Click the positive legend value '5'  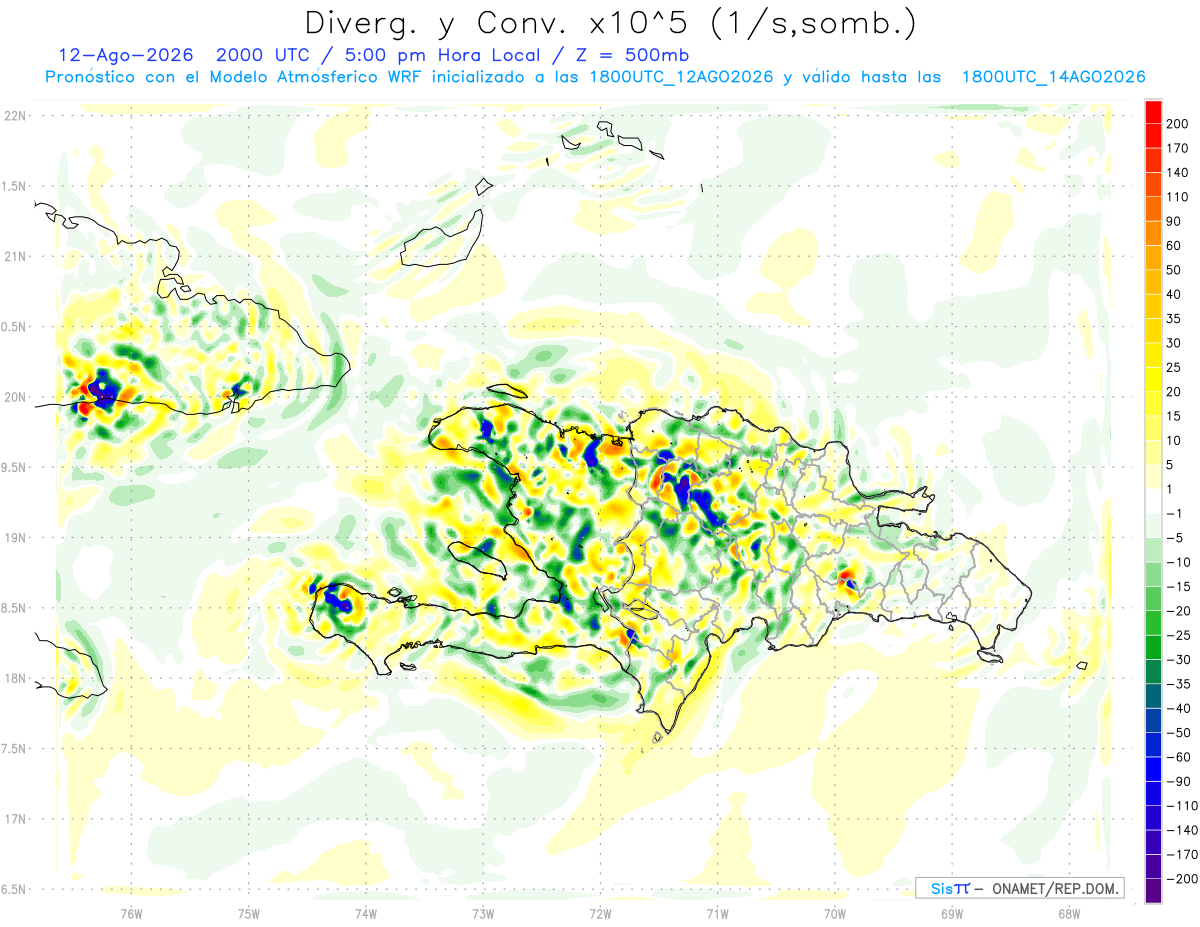click(1171, 464)
